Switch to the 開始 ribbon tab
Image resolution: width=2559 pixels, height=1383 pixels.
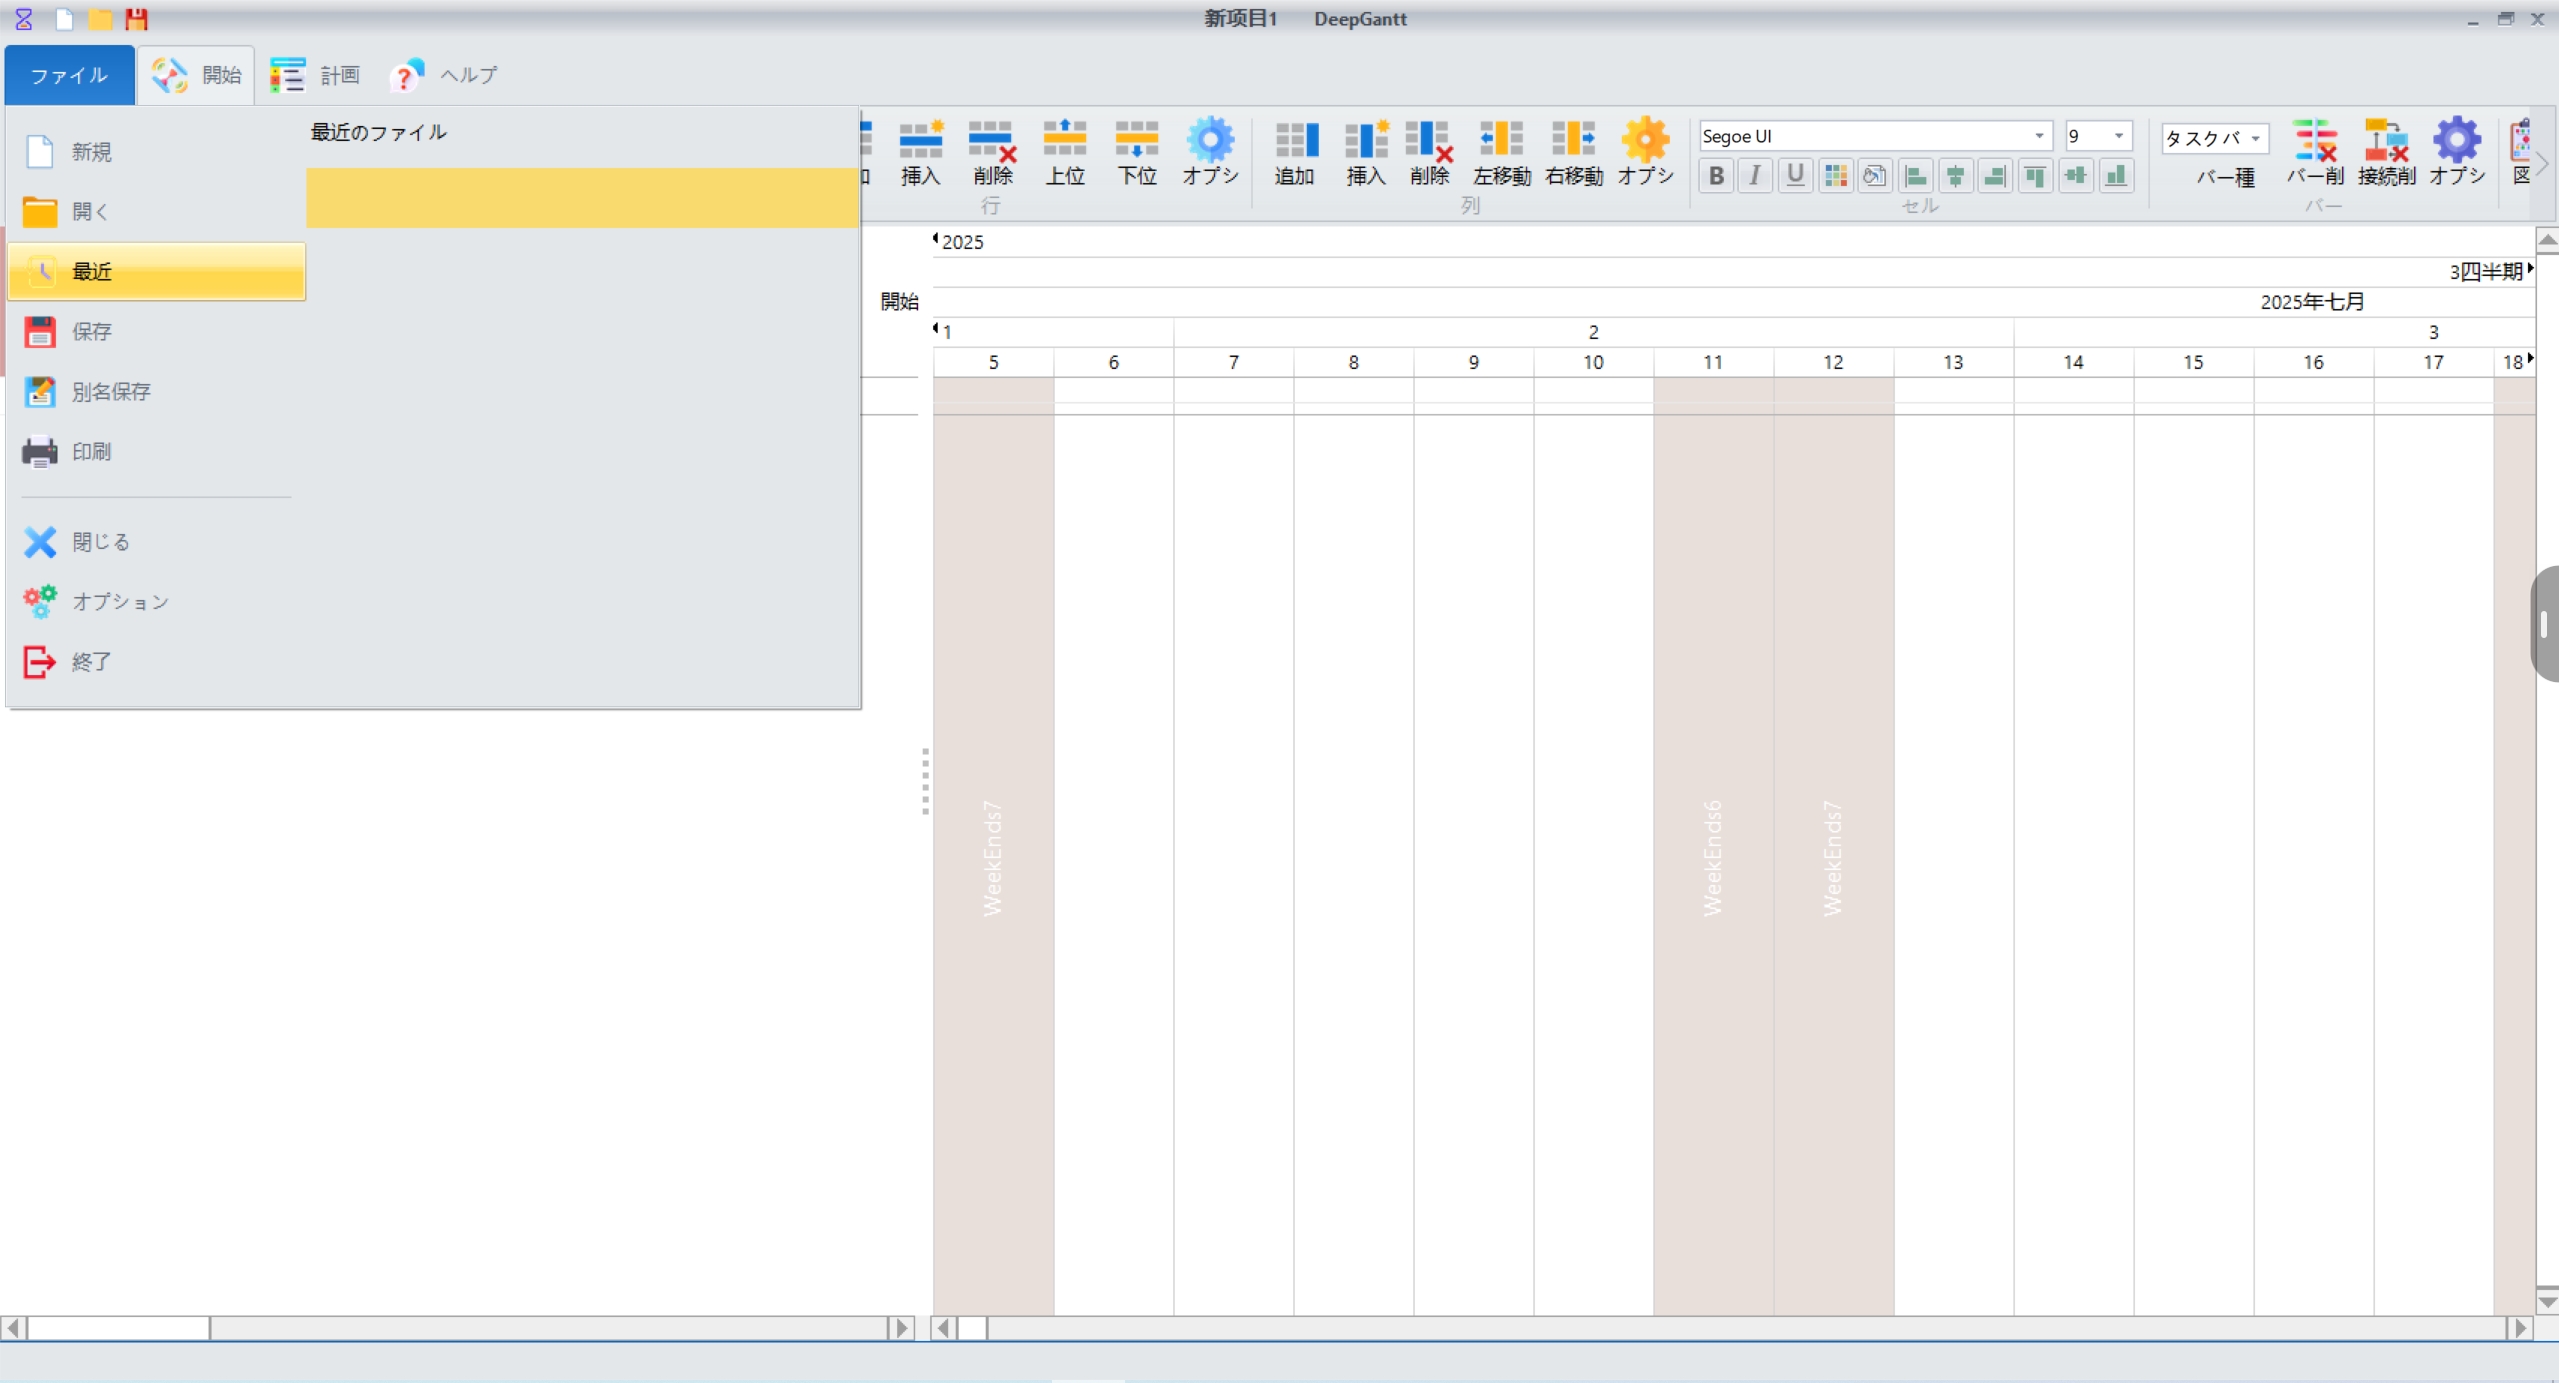(x=196, y=75)
